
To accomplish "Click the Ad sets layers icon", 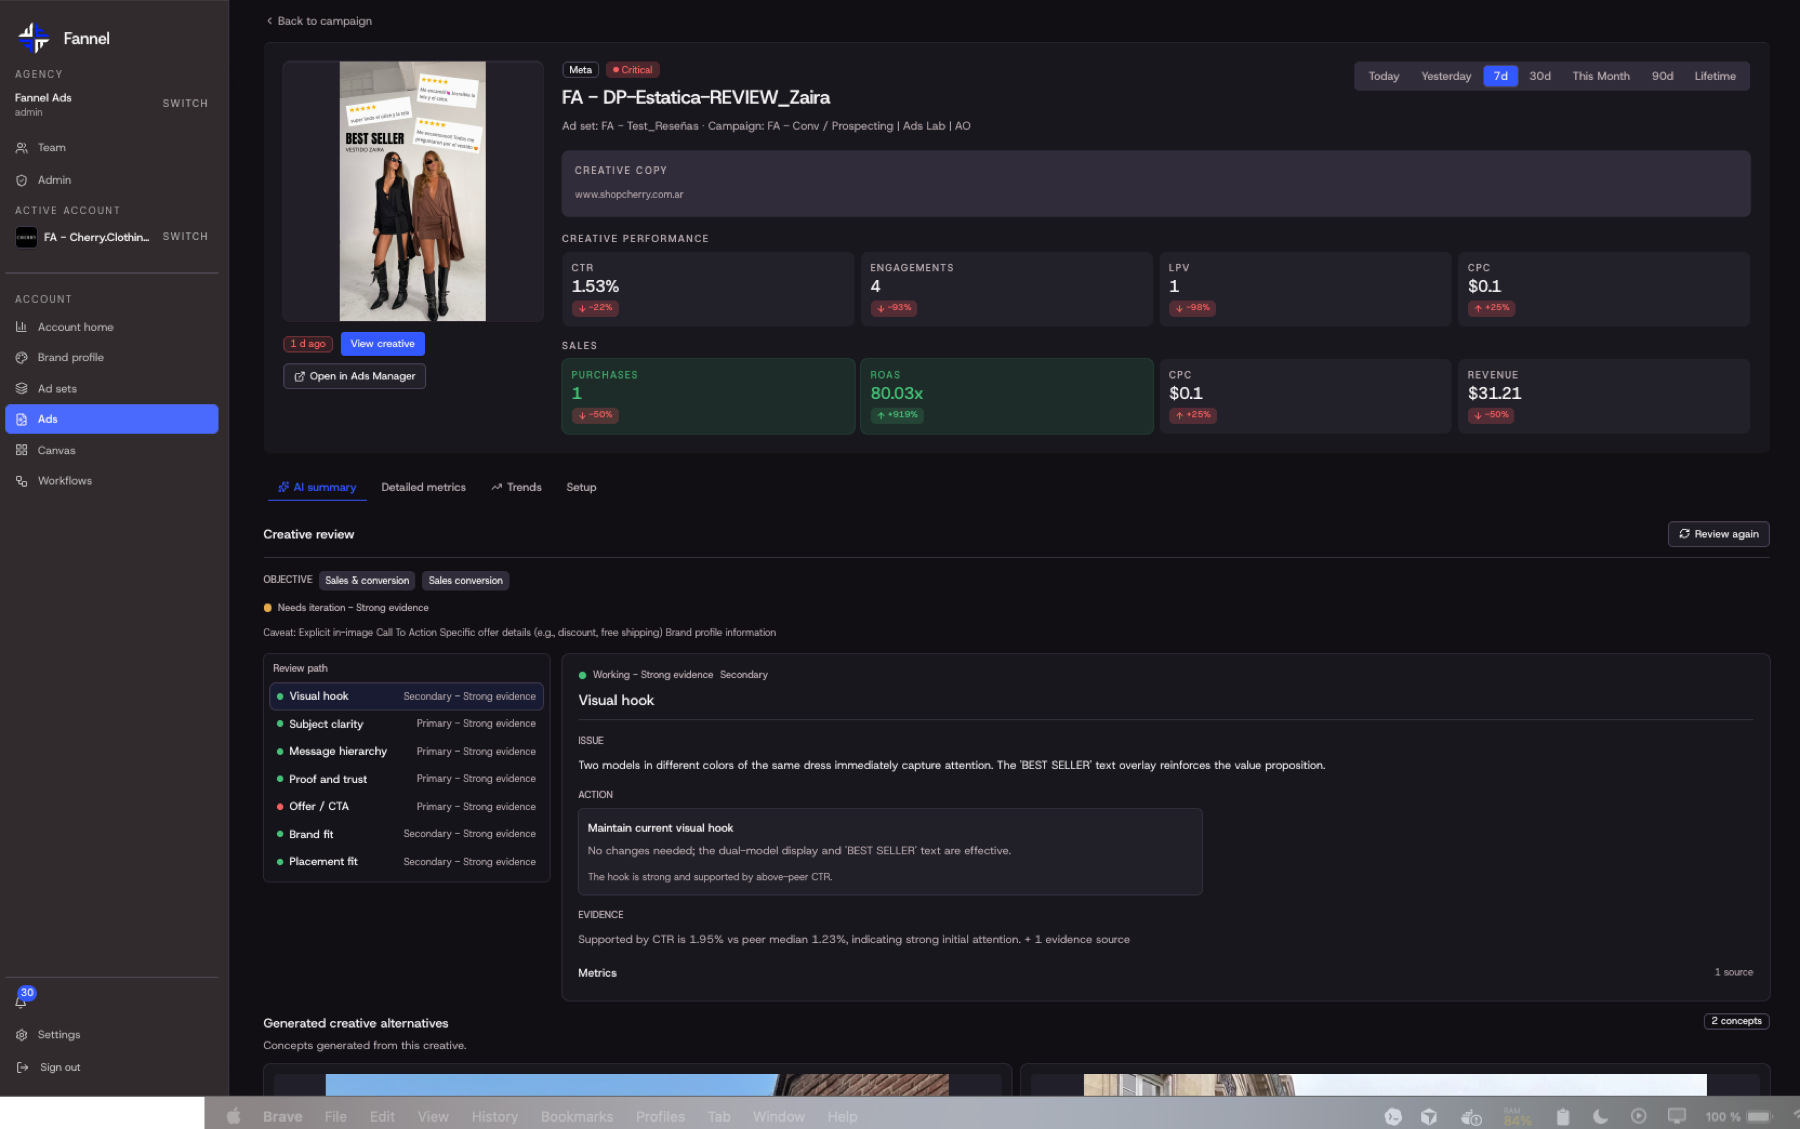I will click(22, 389).
